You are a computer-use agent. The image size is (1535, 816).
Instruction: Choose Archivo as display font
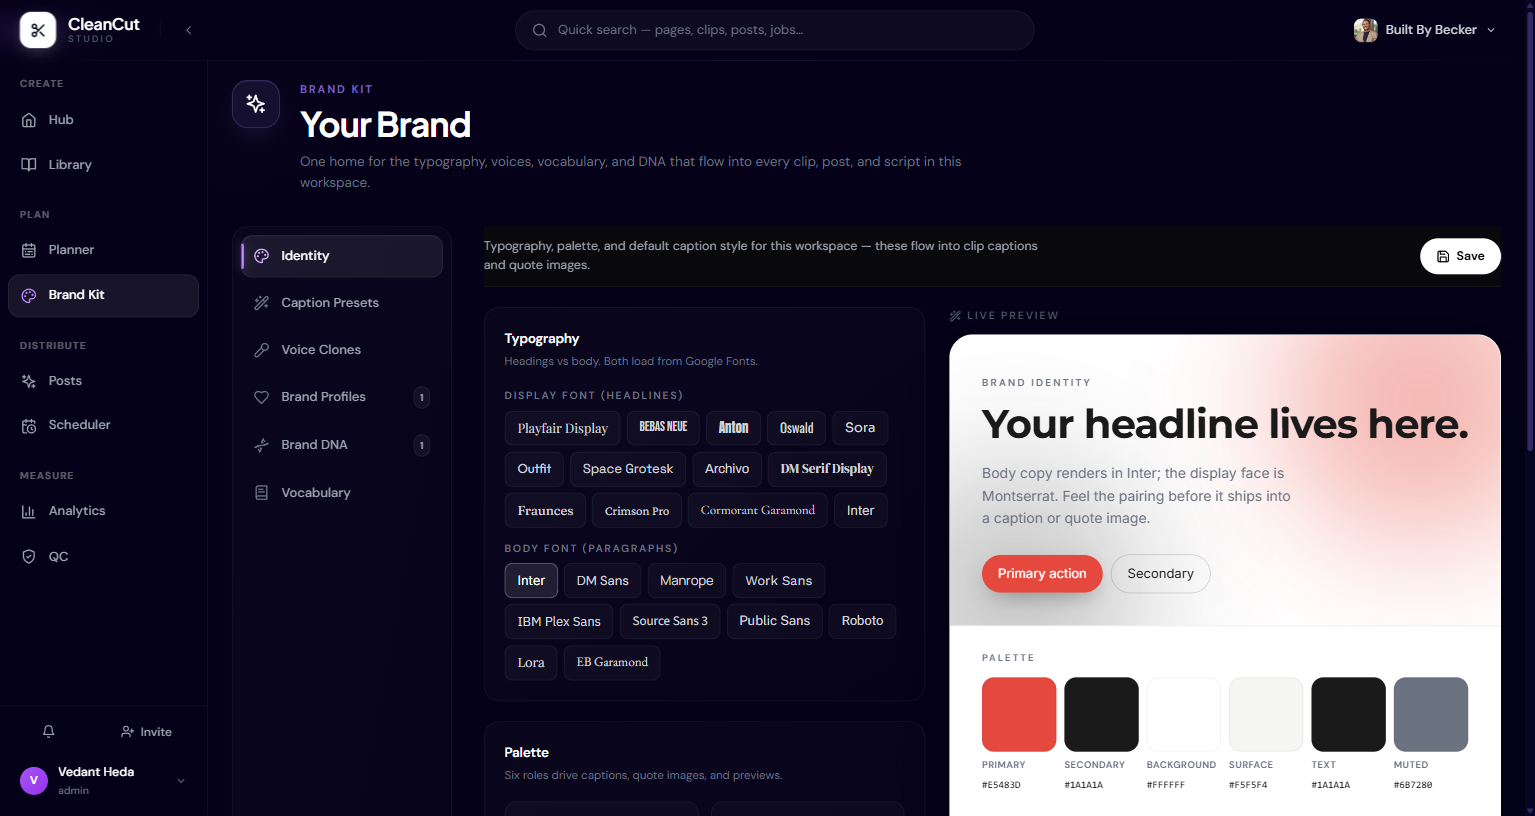pyautogui.click(x=727, y=469)
